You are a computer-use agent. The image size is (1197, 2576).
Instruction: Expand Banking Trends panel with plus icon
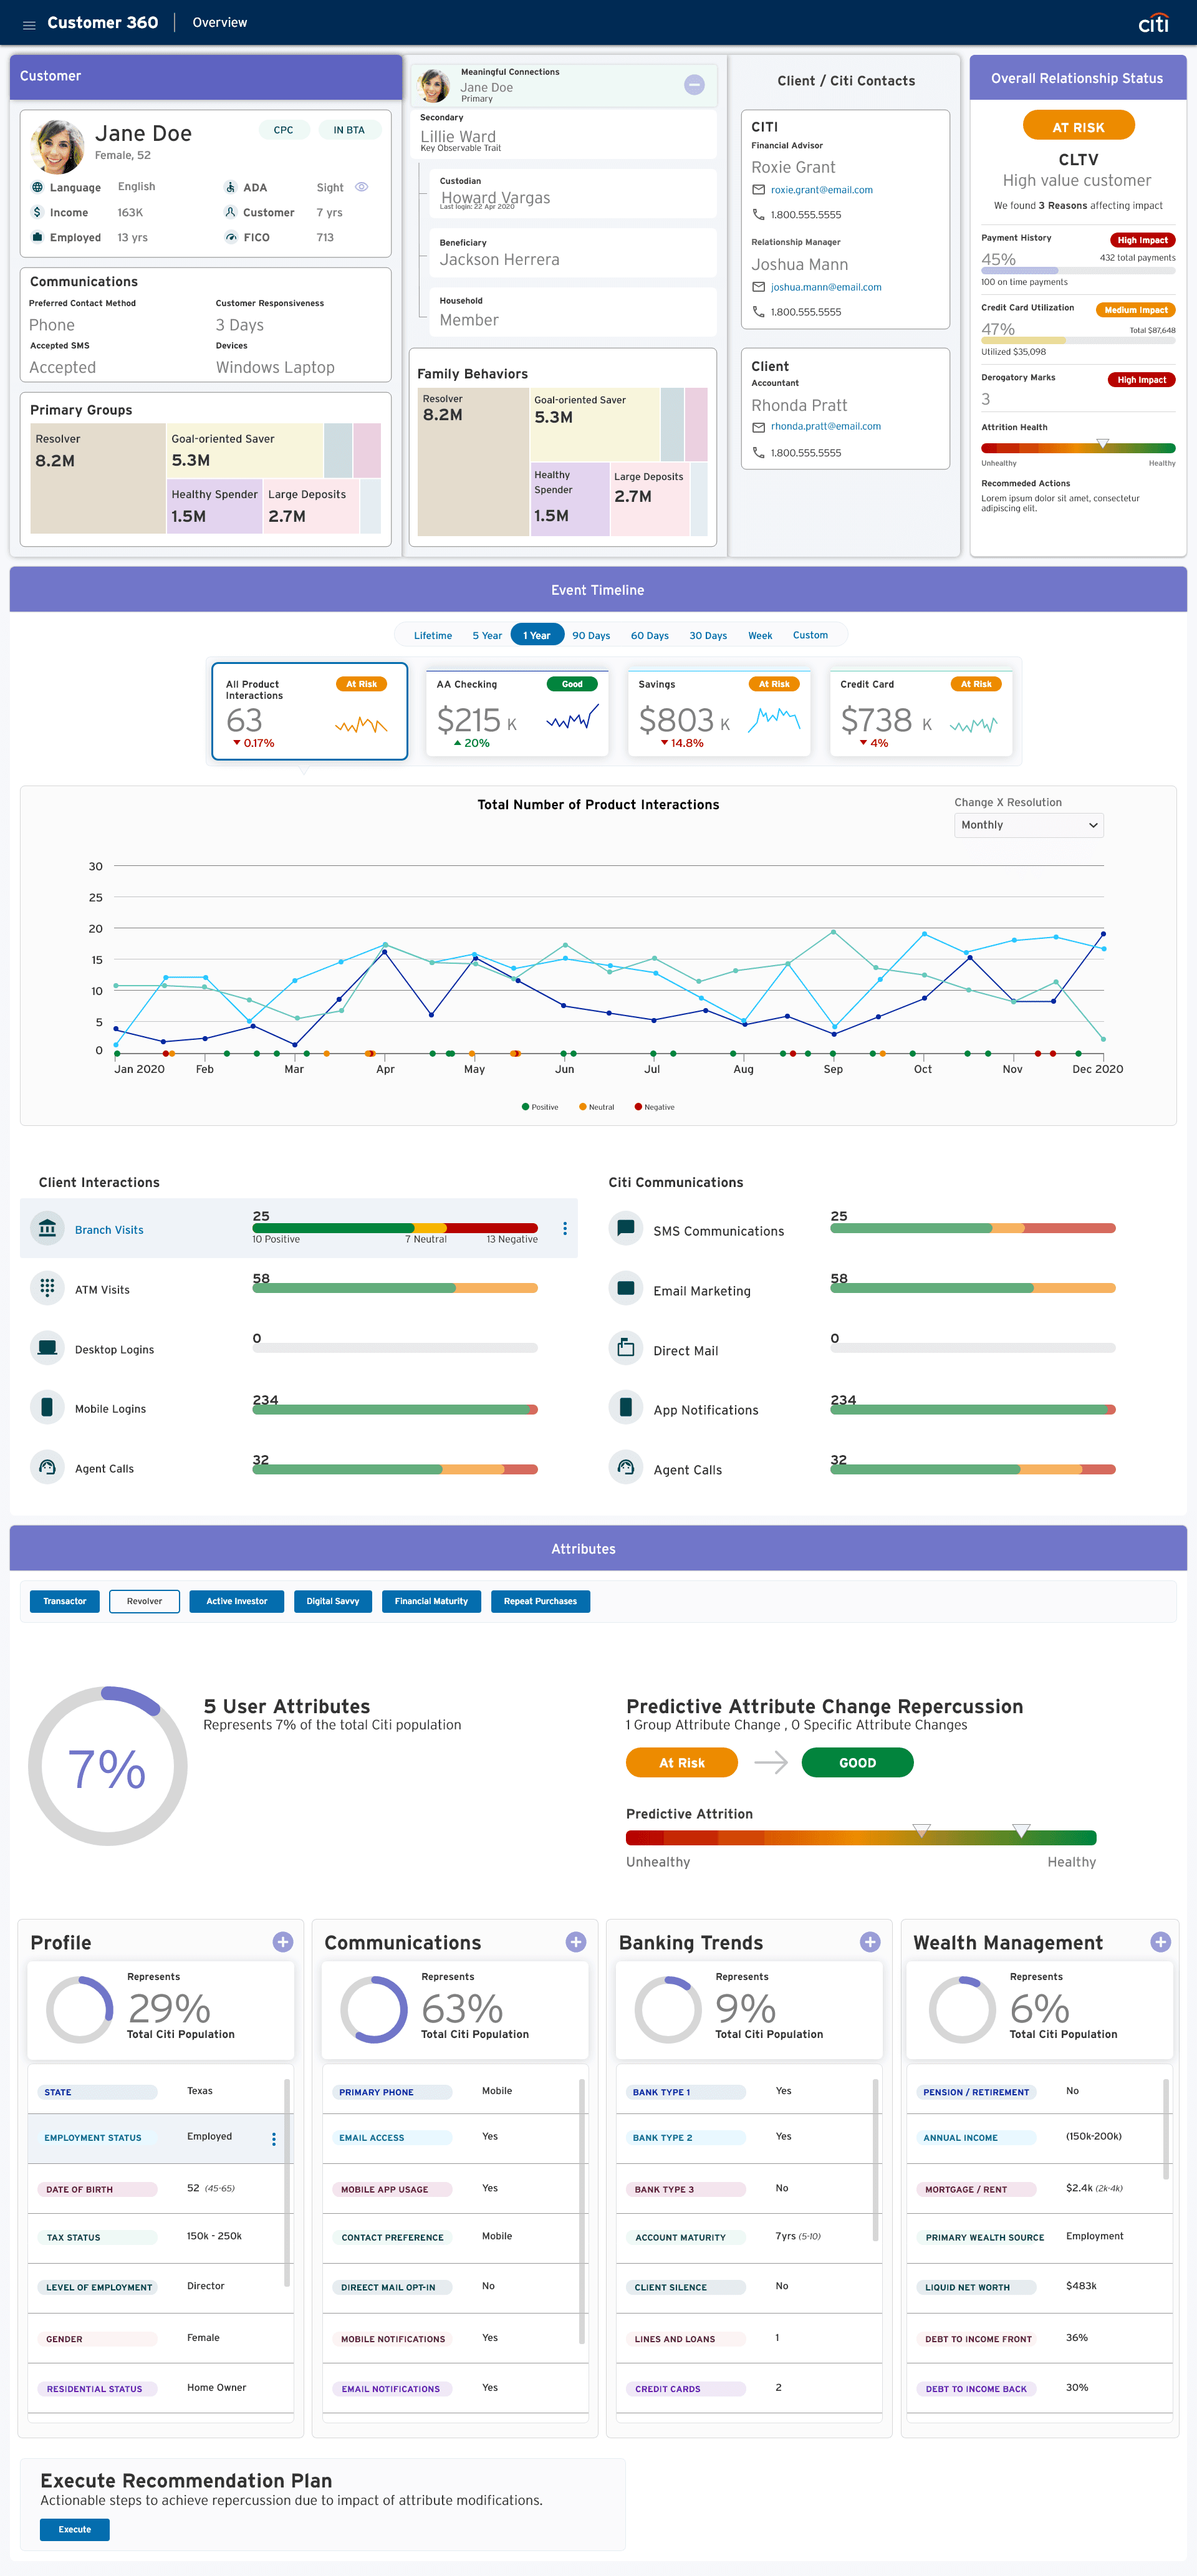click(870, 1941)
